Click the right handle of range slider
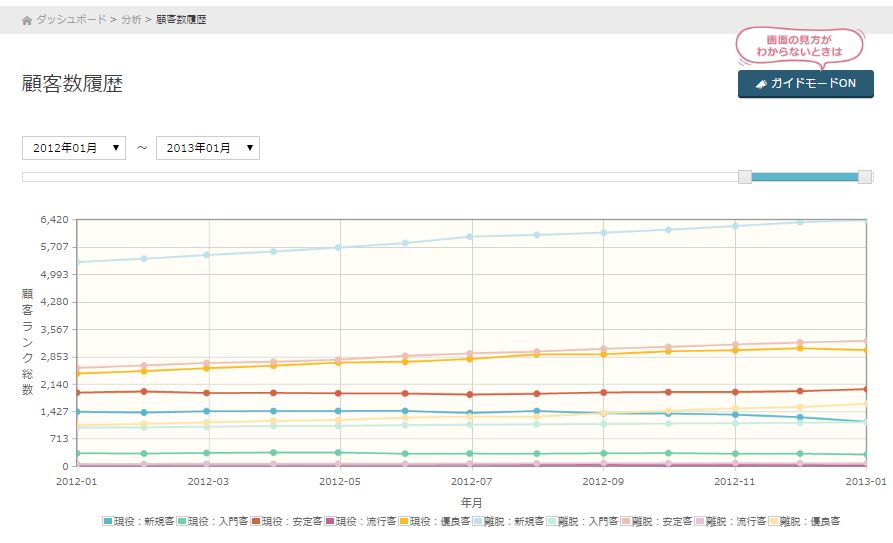 click(865, 177)
